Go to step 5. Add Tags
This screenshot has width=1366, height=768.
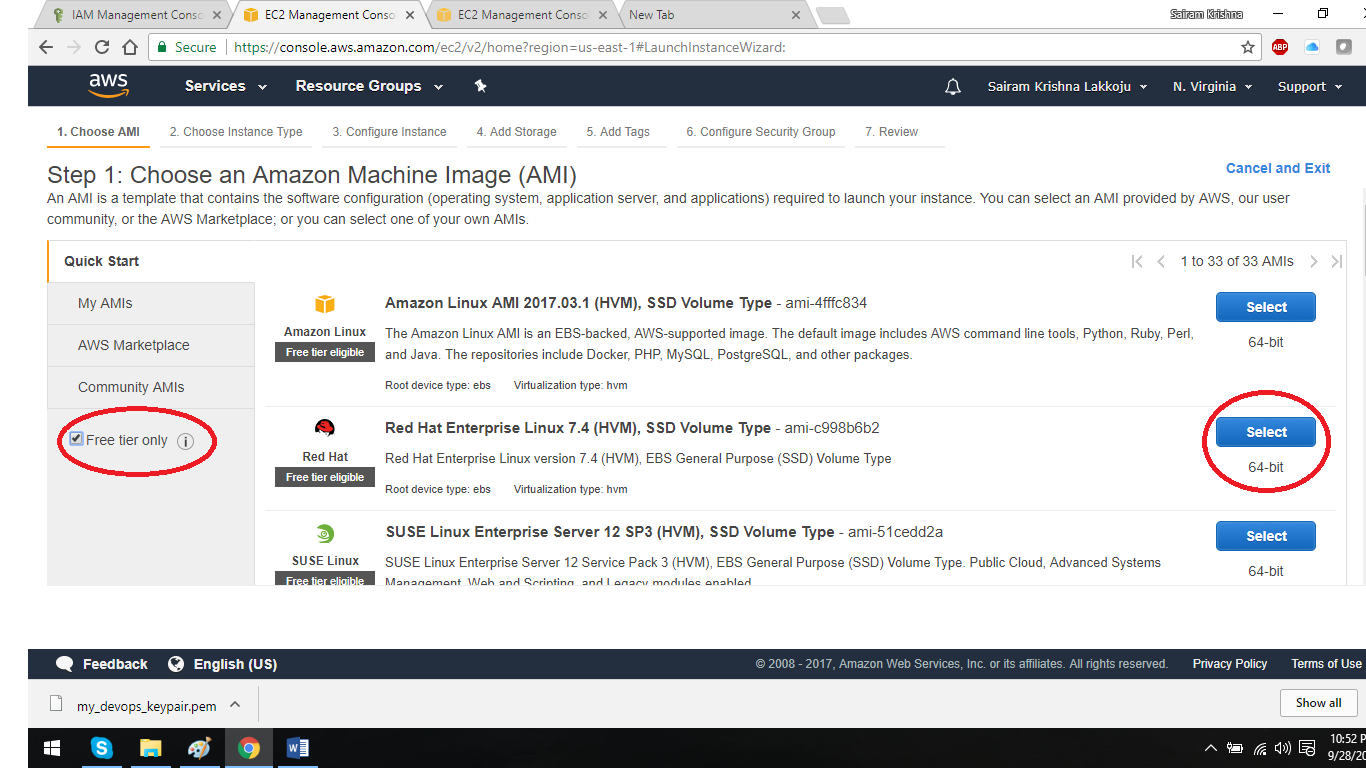618,132
